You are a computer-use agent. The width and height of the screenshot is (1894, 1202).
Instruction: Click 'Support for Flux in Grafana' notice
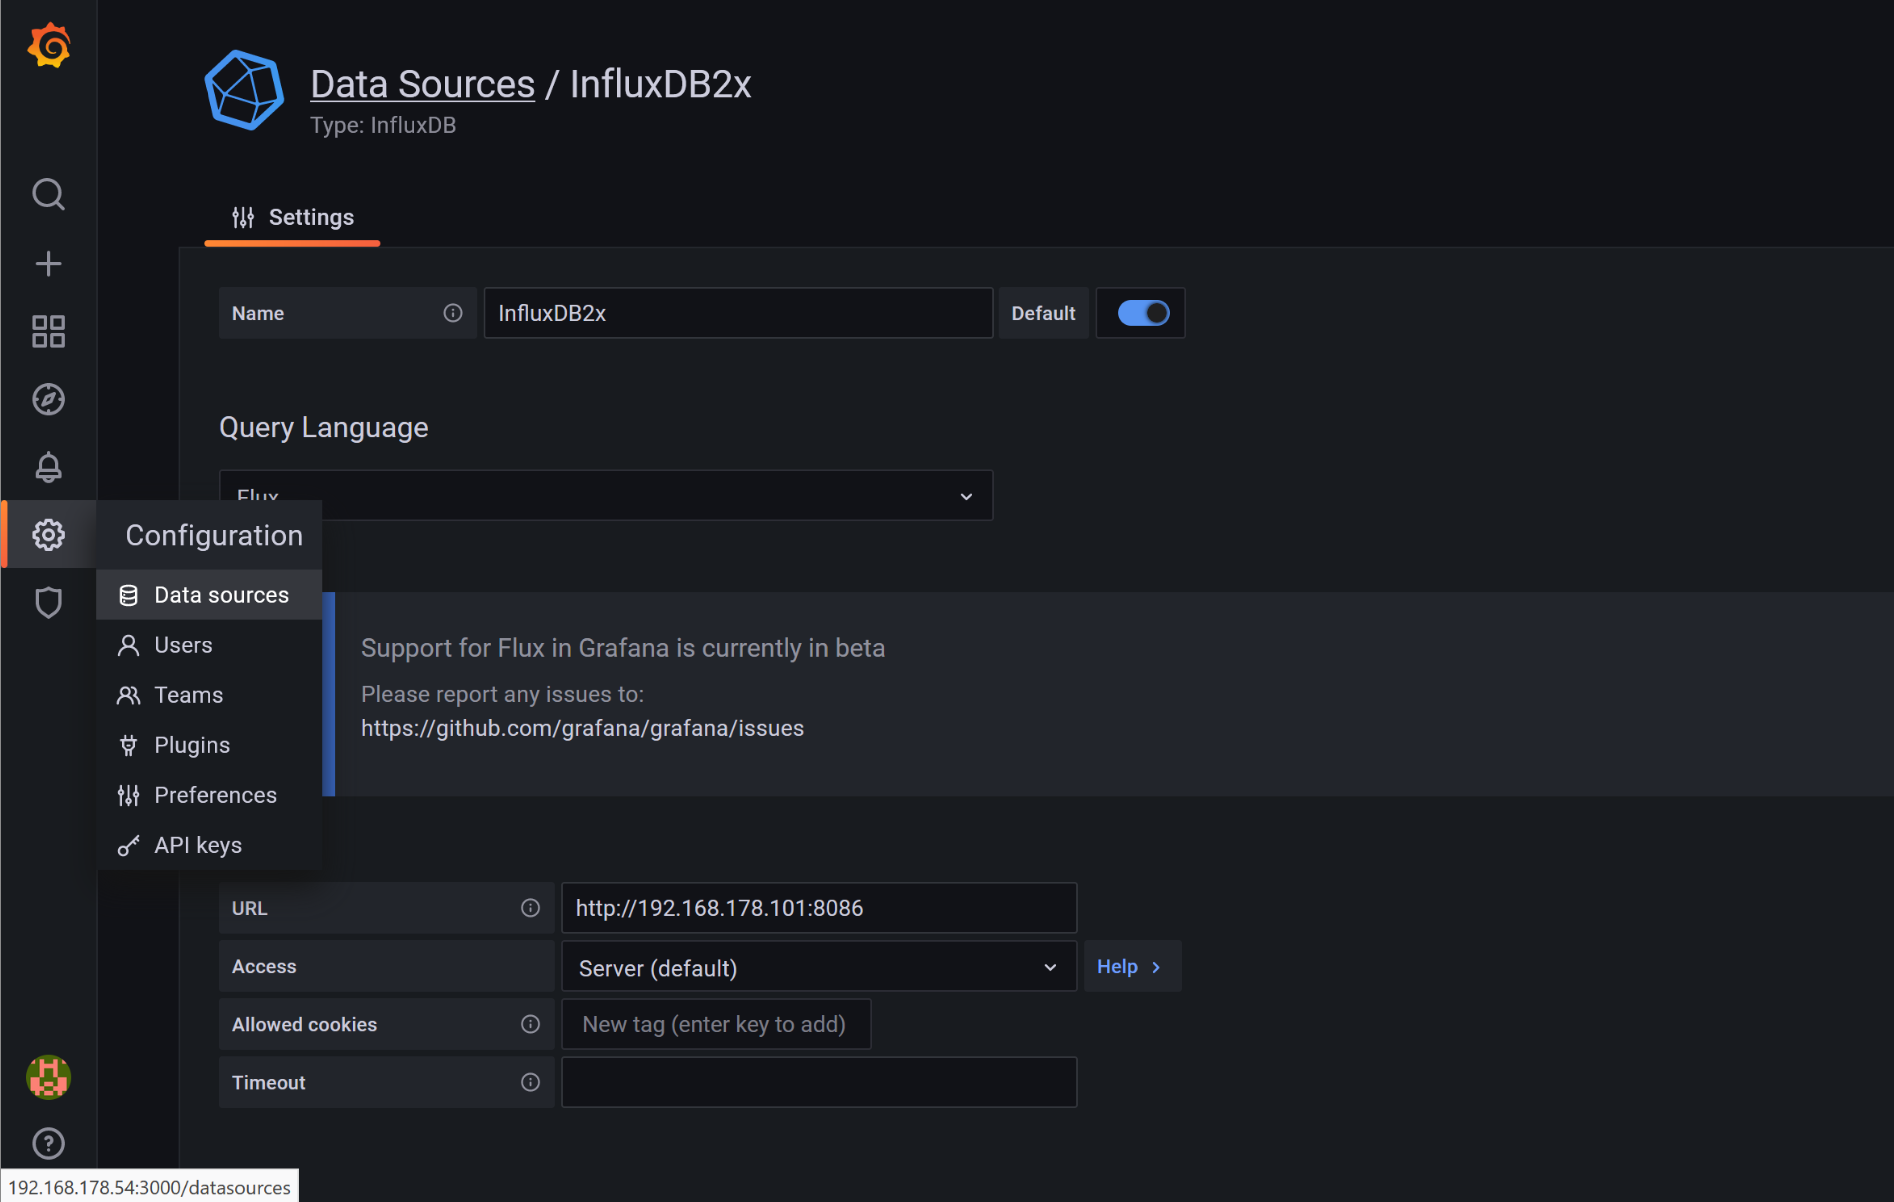click(x=622, y=648)
